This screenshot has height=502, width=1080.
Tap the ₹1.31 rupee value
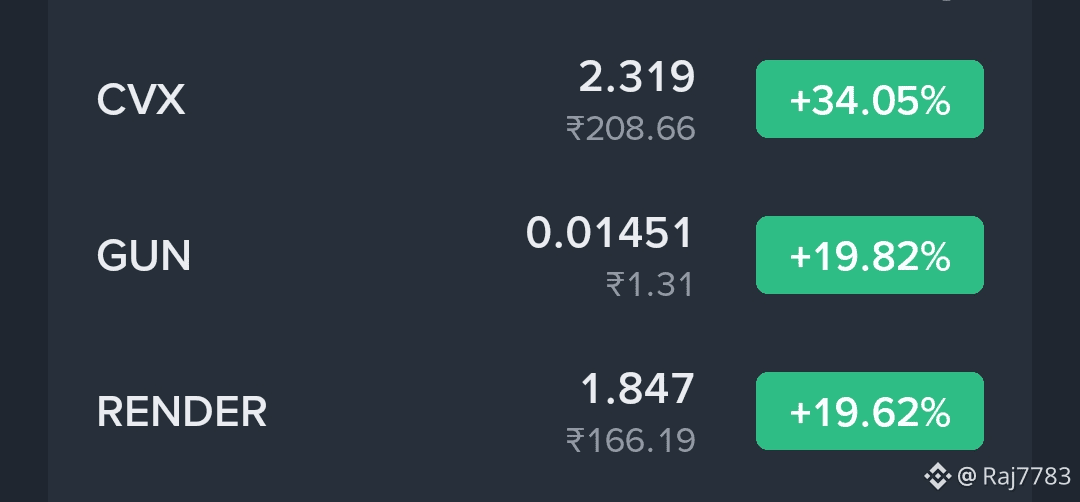649,284
